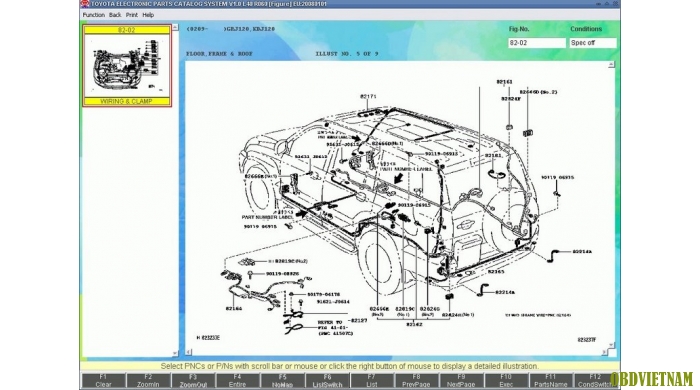Click the Fig.No. 82-02 field
The height and width of the screenshot is (390, 700).
[x=537, y=43]
